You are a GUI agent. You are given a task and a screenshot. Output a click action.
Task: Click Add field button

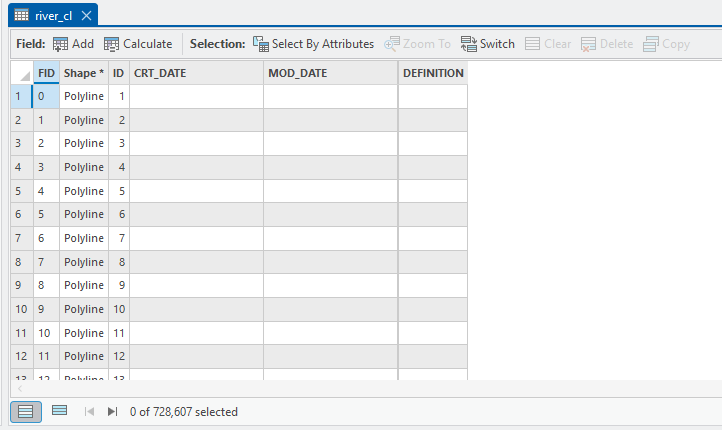73,44
